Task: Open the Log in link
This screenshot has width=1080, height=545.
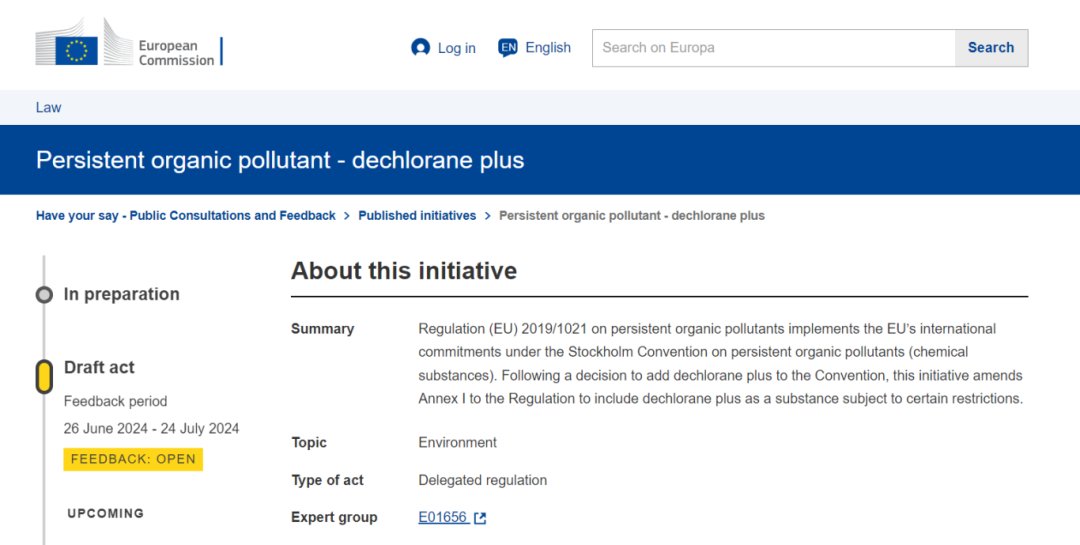Action: 457,48
